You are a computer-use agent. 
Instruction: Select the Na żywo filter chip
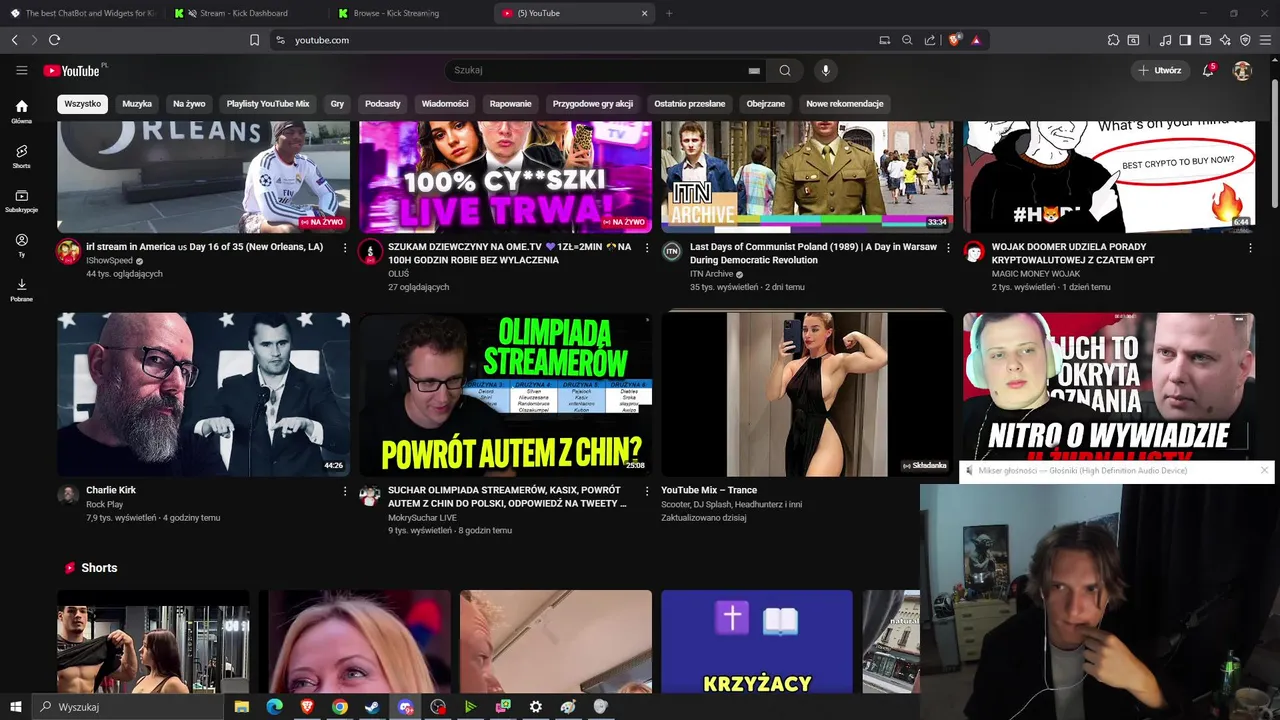click(x=189, y=103)
